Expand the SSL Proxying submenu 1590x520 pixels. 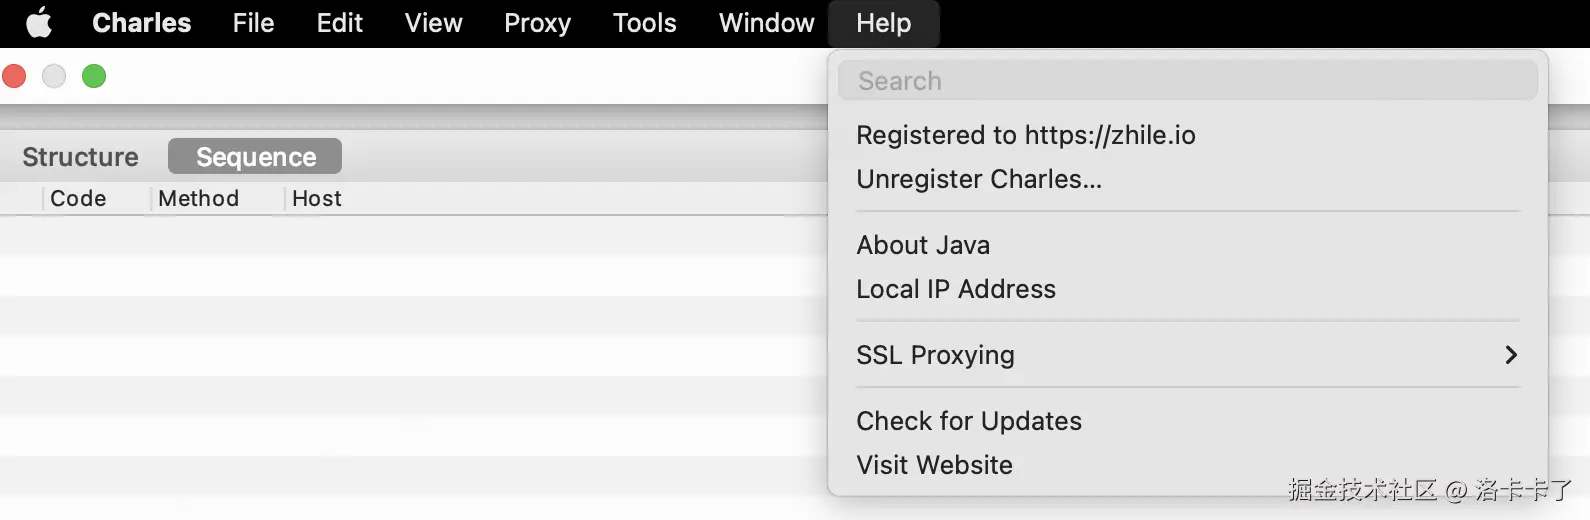(1188, 355)
